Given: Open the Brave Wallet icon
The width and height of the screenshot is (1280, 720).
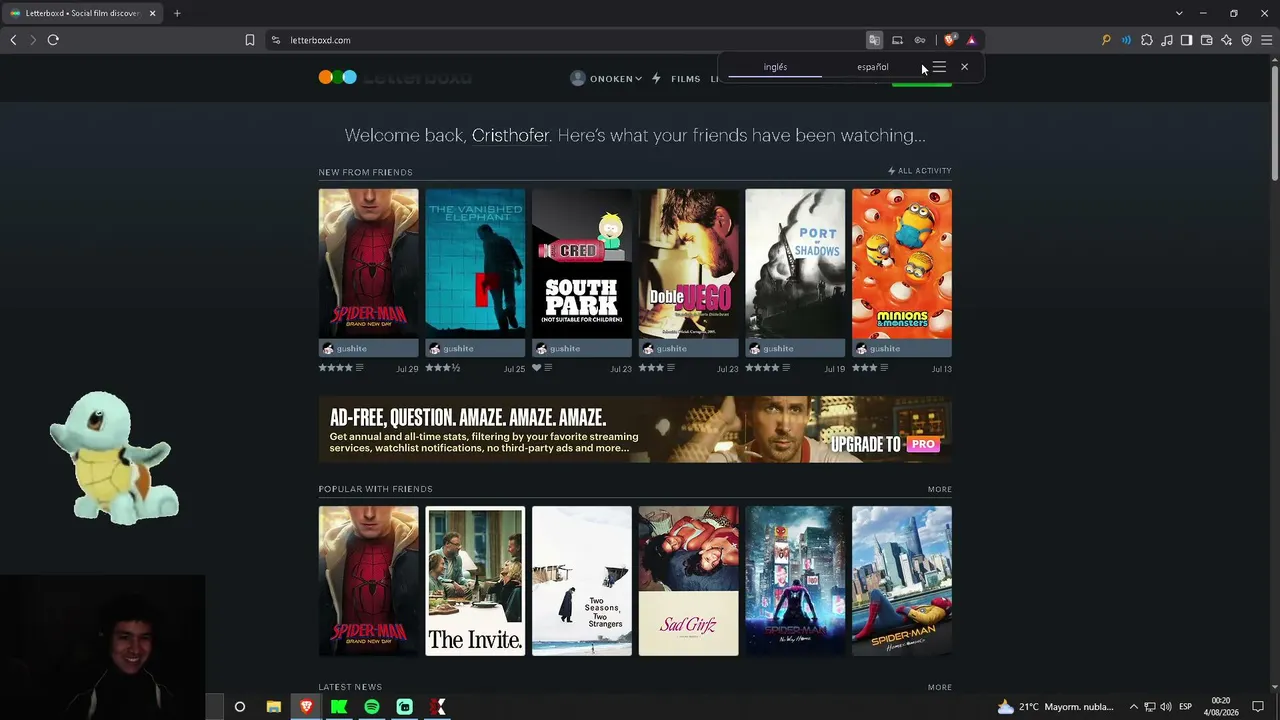Looking at the screenshot, I should (x=1207, y=40).
